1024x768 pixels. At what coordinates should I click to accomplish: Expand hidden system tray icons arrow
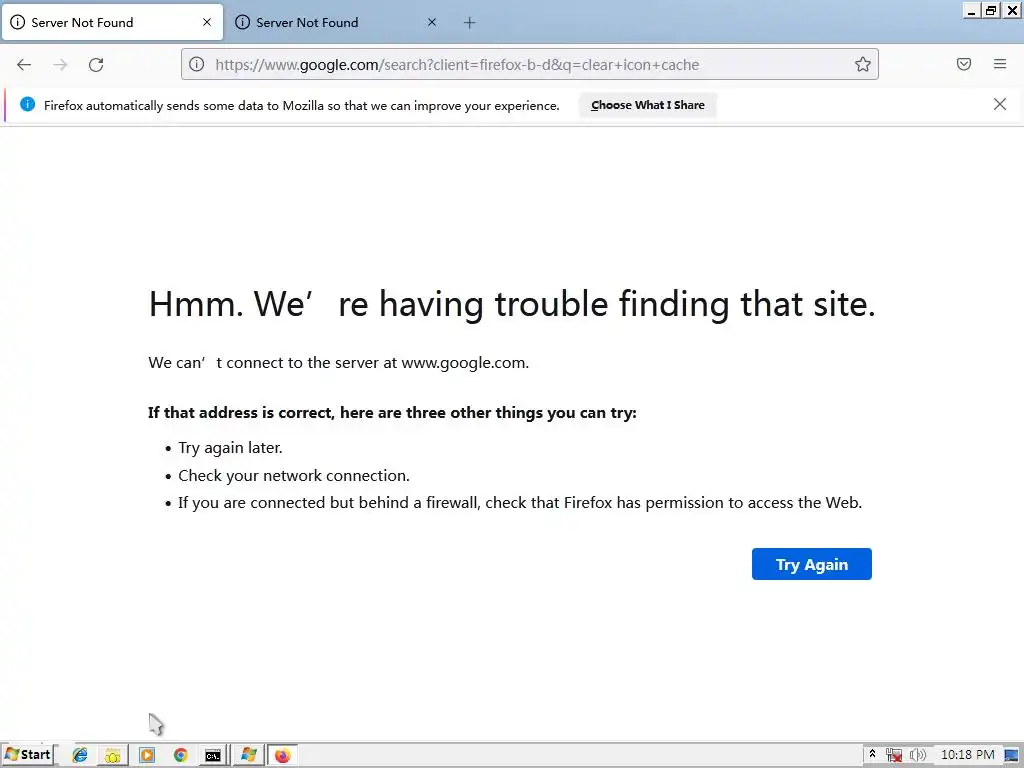(x=872, y=754)
